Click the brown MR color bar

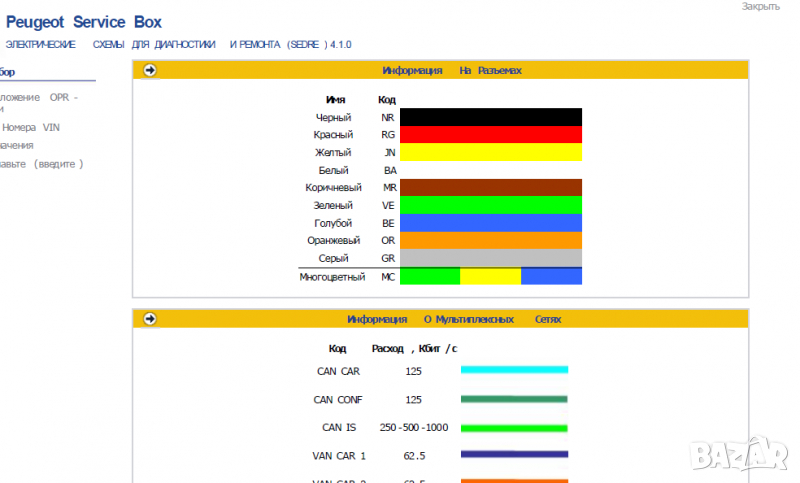pyautogui.click(x=490, y=187)
